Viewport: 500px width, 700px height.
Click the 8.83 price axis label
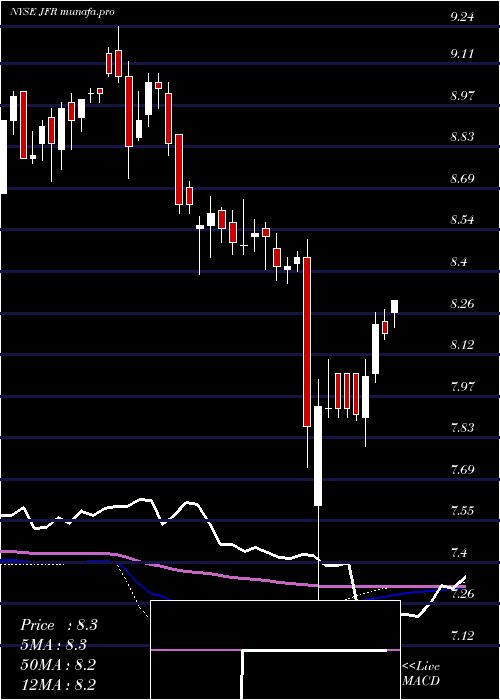tap(462, 136)
